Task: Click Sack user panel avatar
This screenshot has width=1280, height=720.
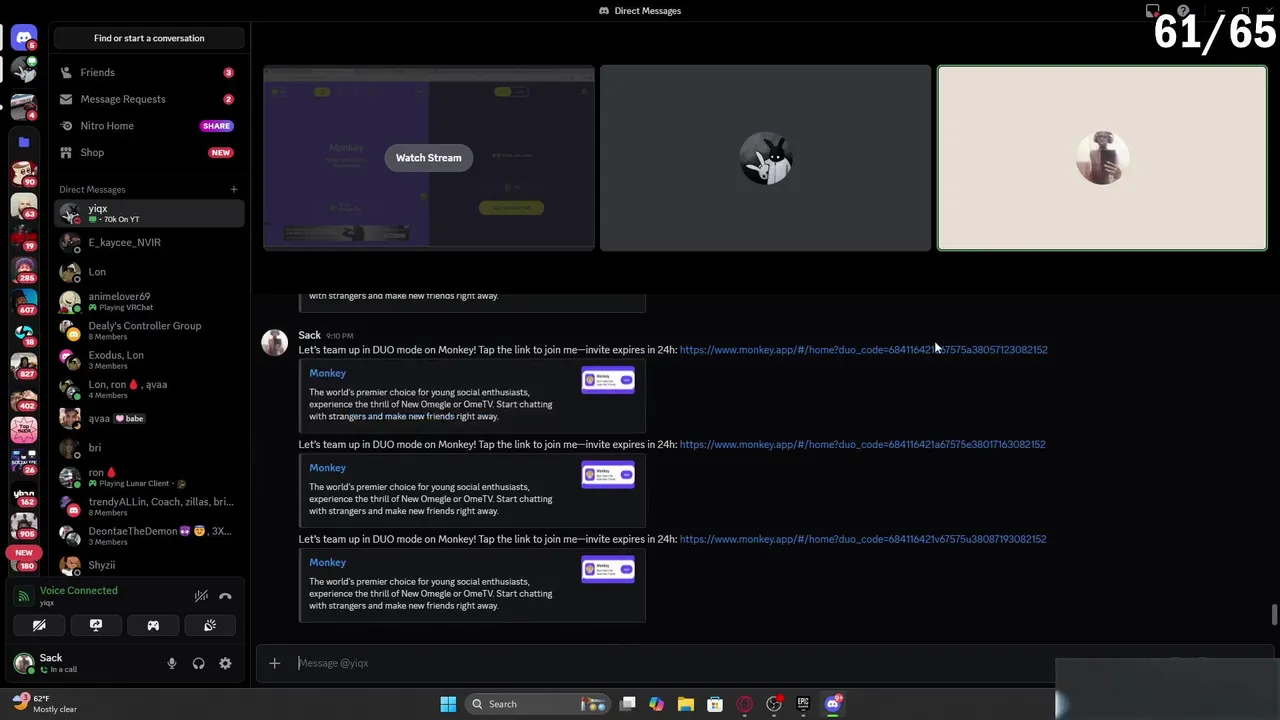Action: point(23,663)
